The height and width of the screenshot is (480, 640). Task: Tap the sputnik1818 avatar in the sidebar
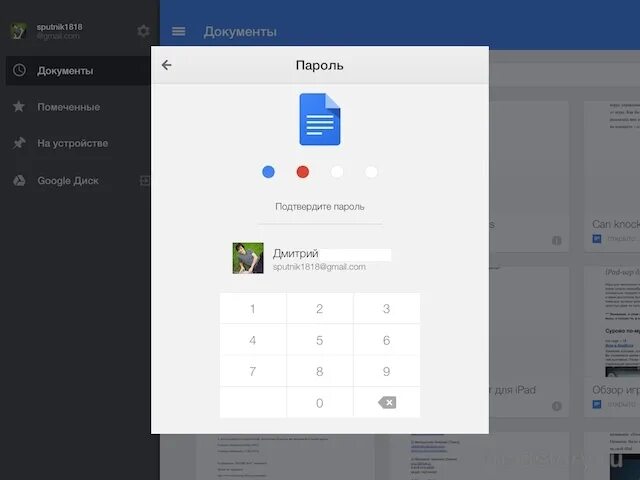pyautogui.click(x=18, y=31)
